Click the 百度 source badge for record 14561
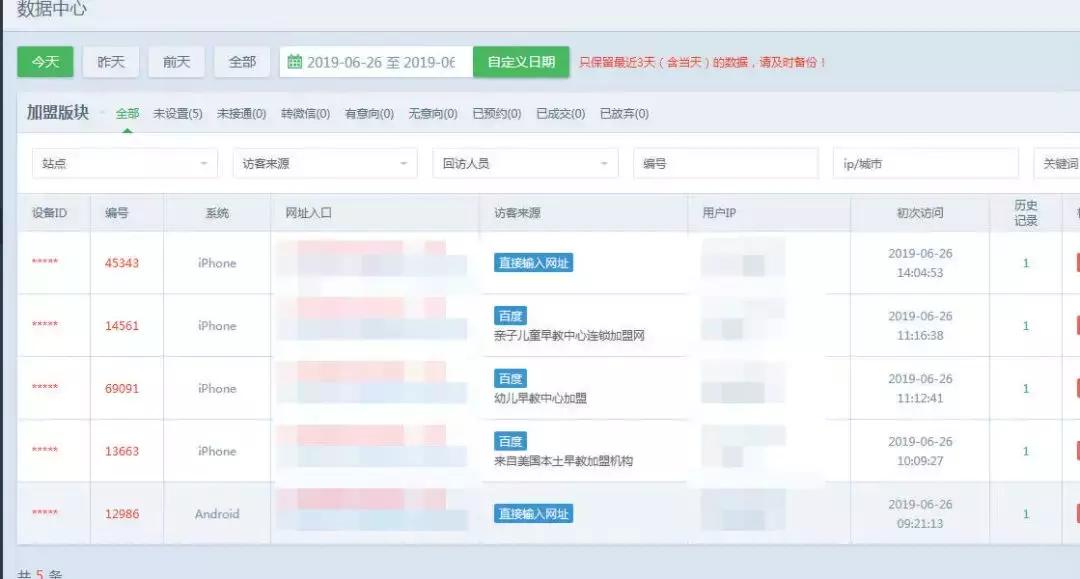Image resolution: width=1080 pixels, height=579 pixels. tap(510, 314)
